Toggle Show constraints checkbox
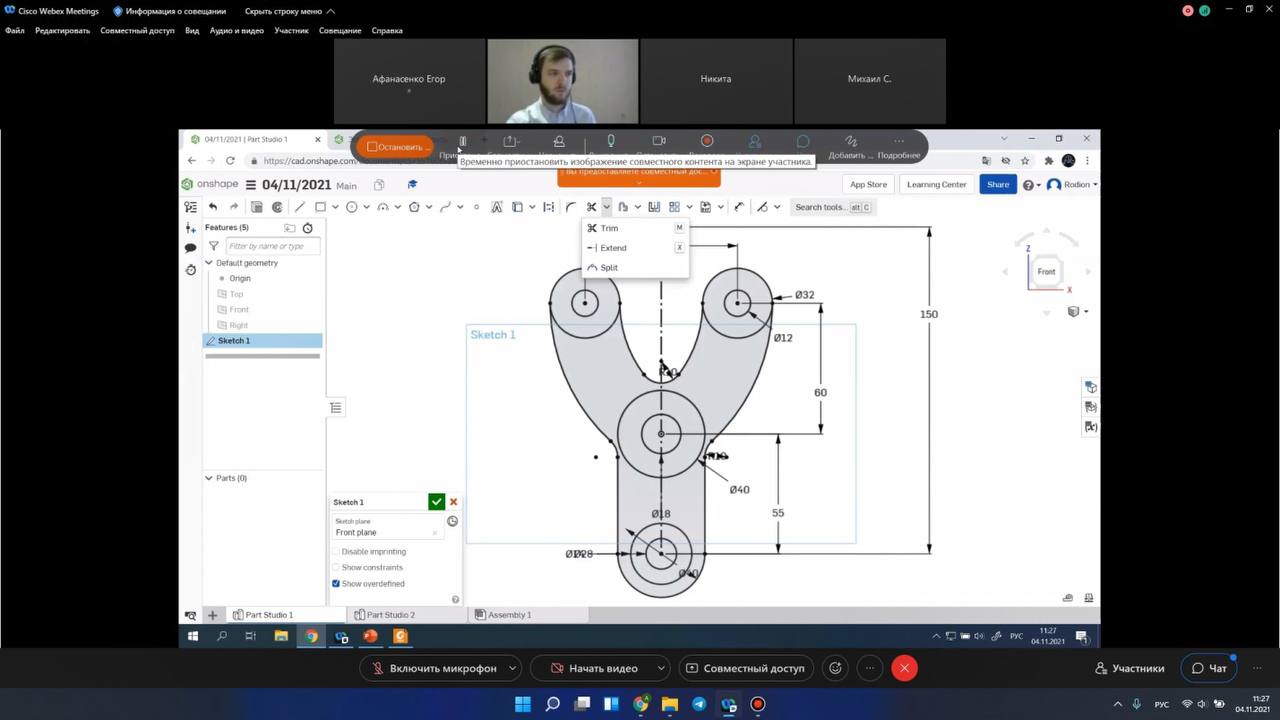1280x720 pixels. click(x=336, y=568)
